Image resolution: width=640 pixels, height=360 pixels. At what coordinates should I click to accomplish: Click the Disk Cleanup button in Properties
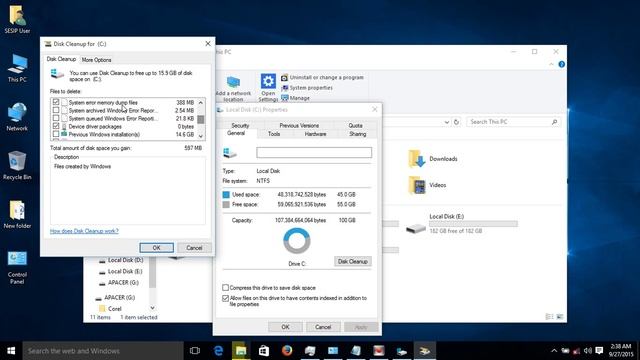(x=353, y=261)
